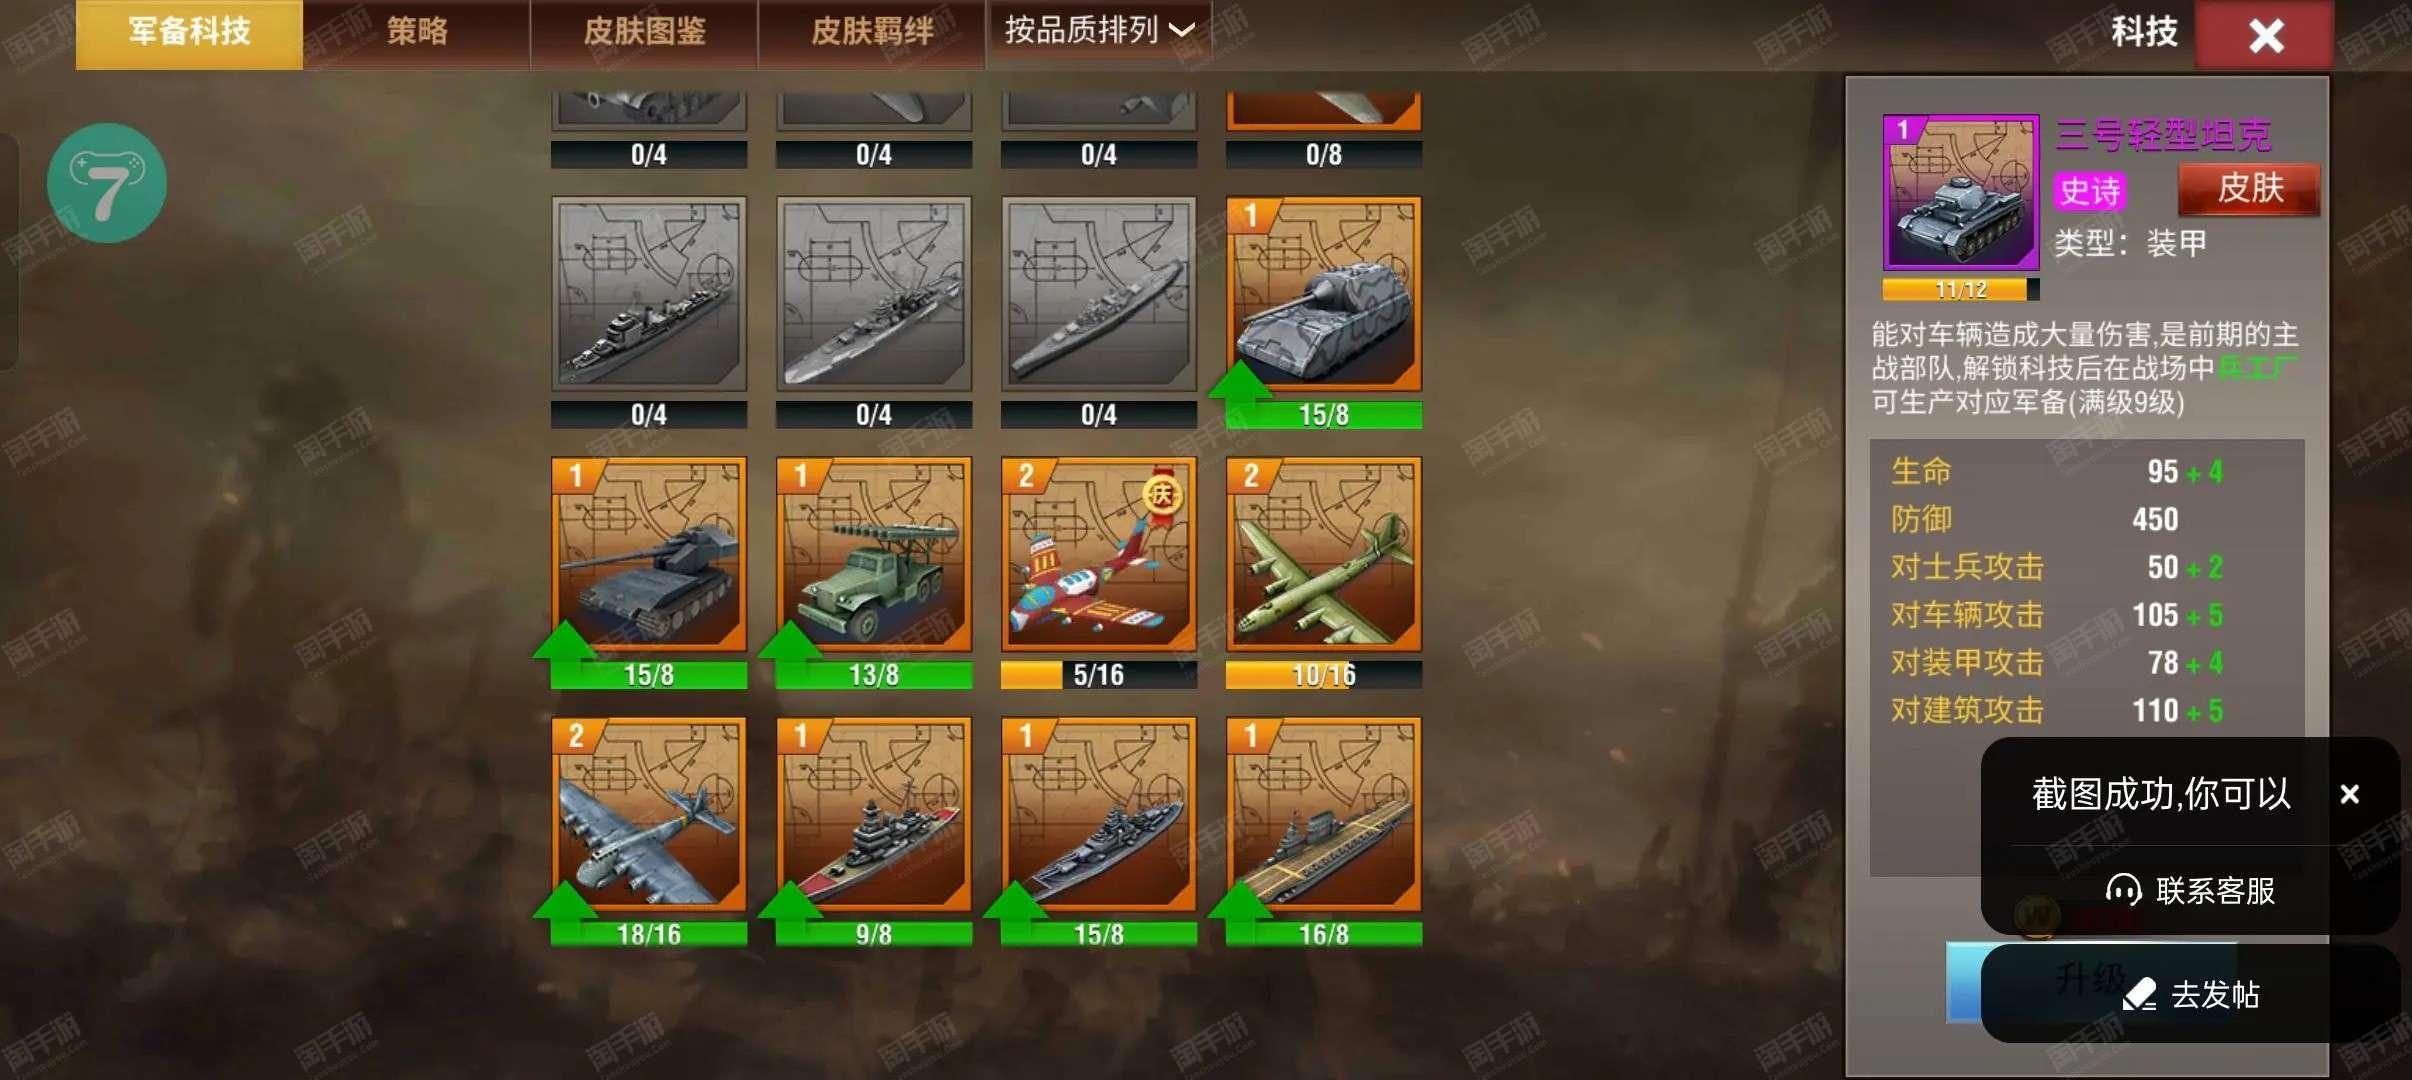Screen dimensions: 2412x1080
Task: Tap 去发帖 to post the screenshot
Action: coord(2190,994)
